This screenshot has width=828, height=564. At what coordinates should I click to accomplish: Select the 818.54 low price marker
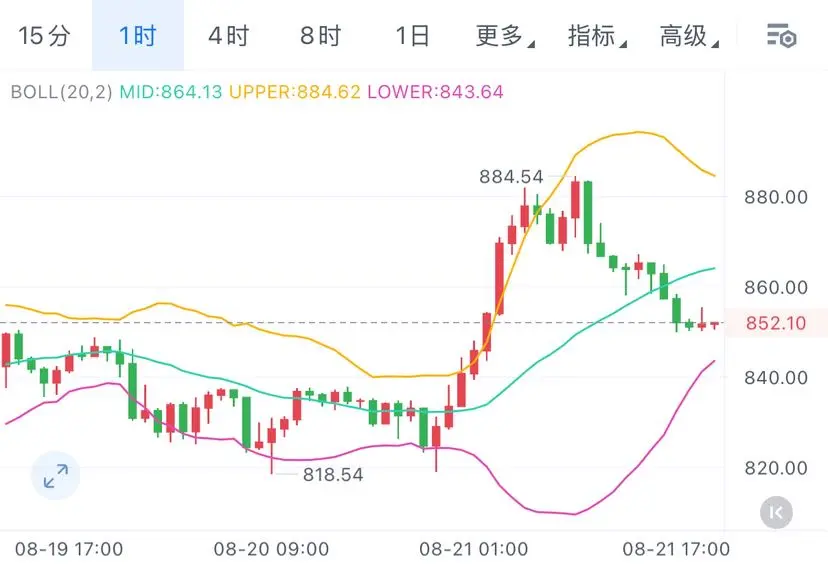coord(333,474)
